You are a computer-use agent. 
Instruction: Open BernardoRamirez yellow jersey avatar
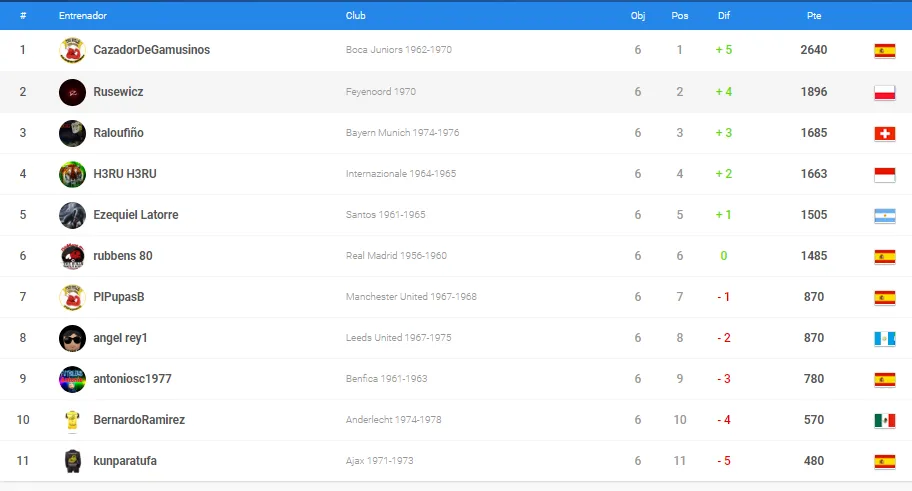72,420
